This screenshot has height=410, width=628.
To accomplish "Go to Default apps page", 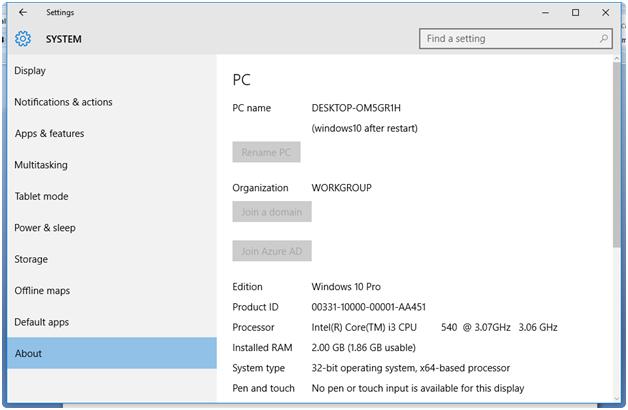I will pyautogui.click(x=42, y=322).
